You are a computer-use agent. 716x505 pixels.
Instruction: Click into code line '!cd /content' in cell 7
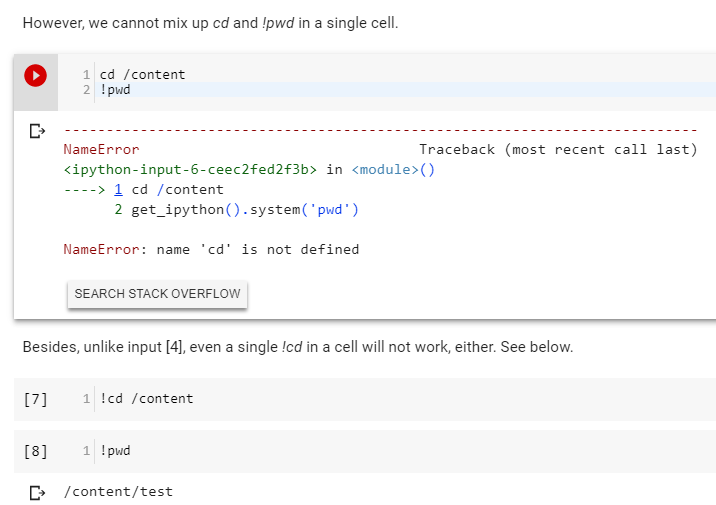tap(147, 399)
